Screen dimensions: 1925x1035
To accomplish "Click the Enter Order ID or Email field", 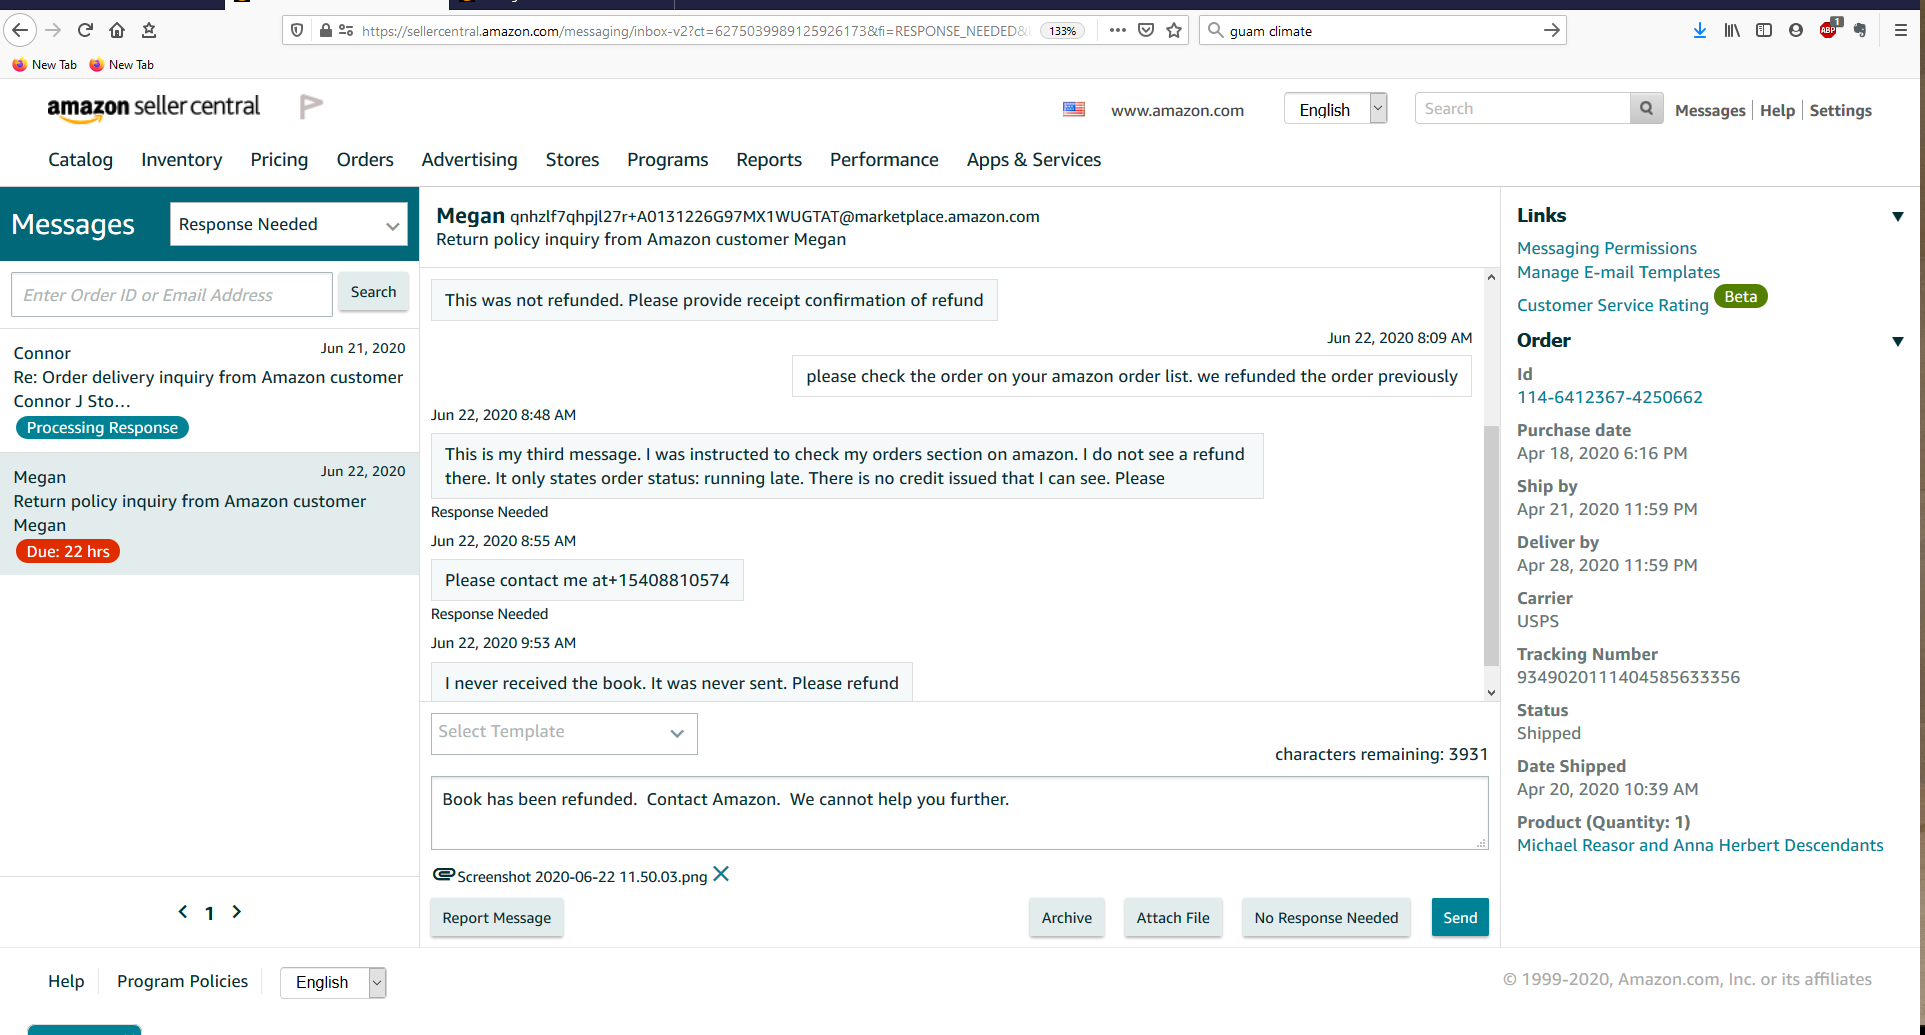I will [172, 294].
